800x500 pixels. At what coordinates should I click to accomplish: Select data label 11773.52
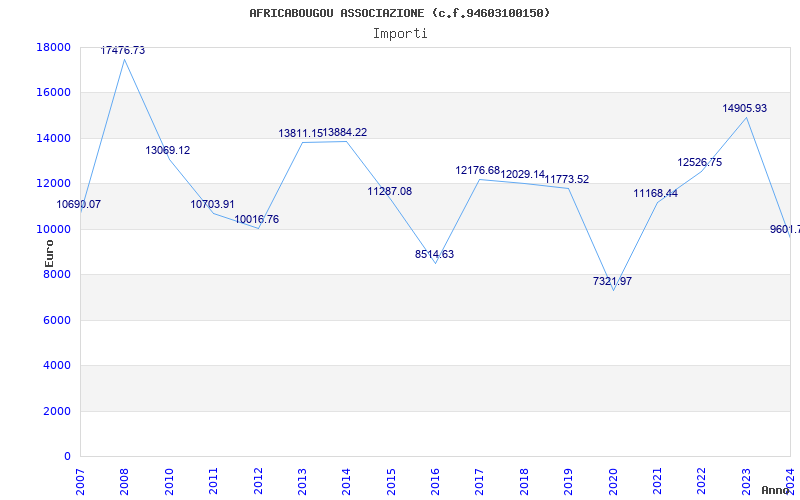[x=567, y=180]
